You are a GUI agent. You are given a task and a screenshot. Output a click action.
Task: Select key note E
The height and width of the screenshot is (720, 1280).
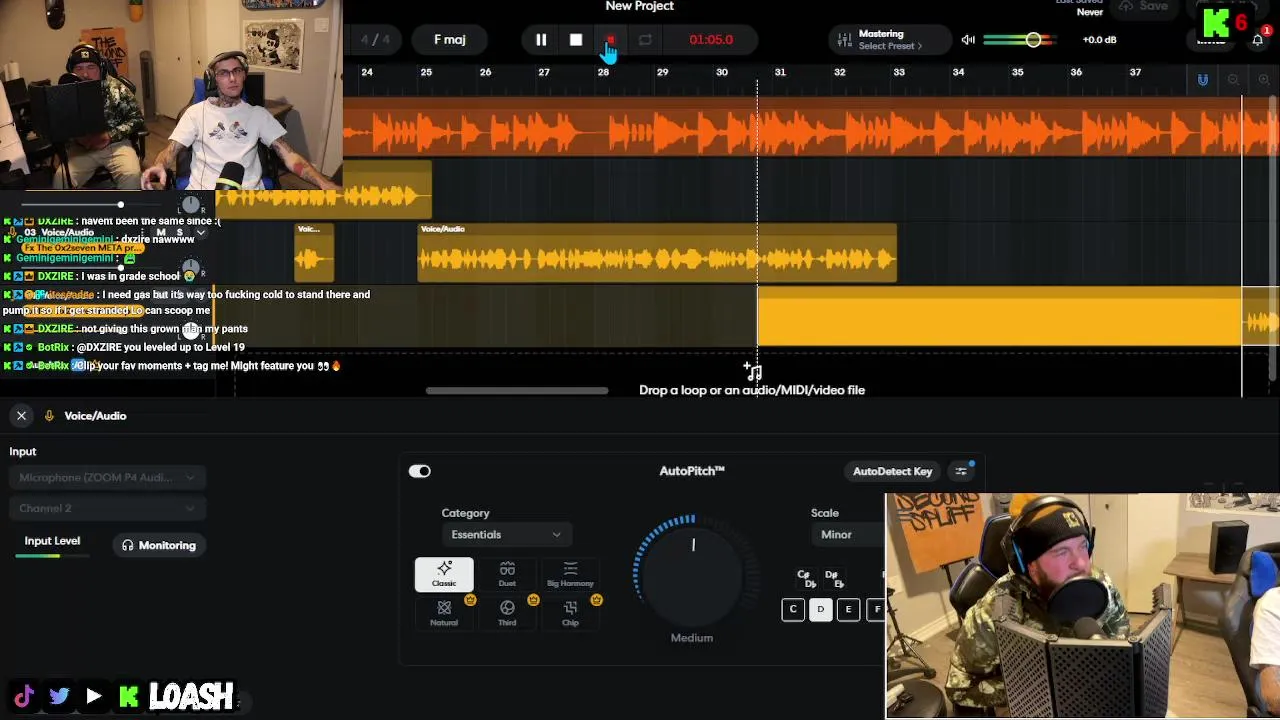[848, 609]
